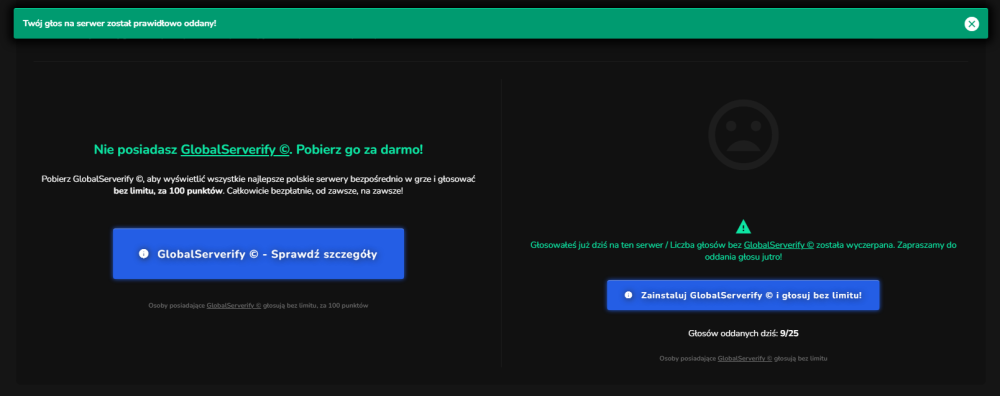Click the GlobalServerify Sprawdź szczegóły button
This screenshot has height=396, width=1000.
coord(258,254)
